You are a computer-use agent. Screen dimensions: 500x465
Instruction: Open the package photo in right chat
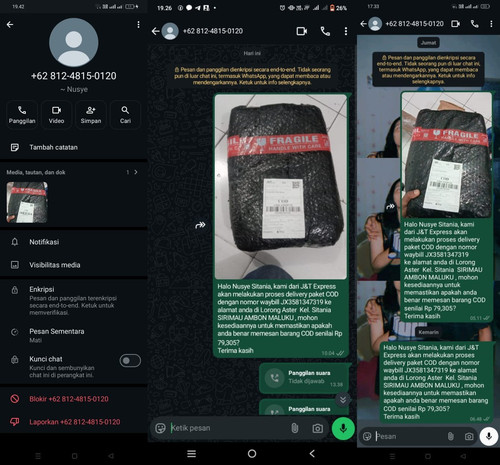point(447,155)
